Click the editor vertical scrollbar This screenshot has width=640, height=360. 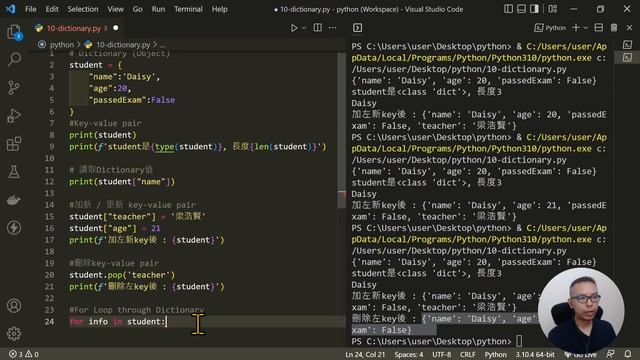pos(342,131)
